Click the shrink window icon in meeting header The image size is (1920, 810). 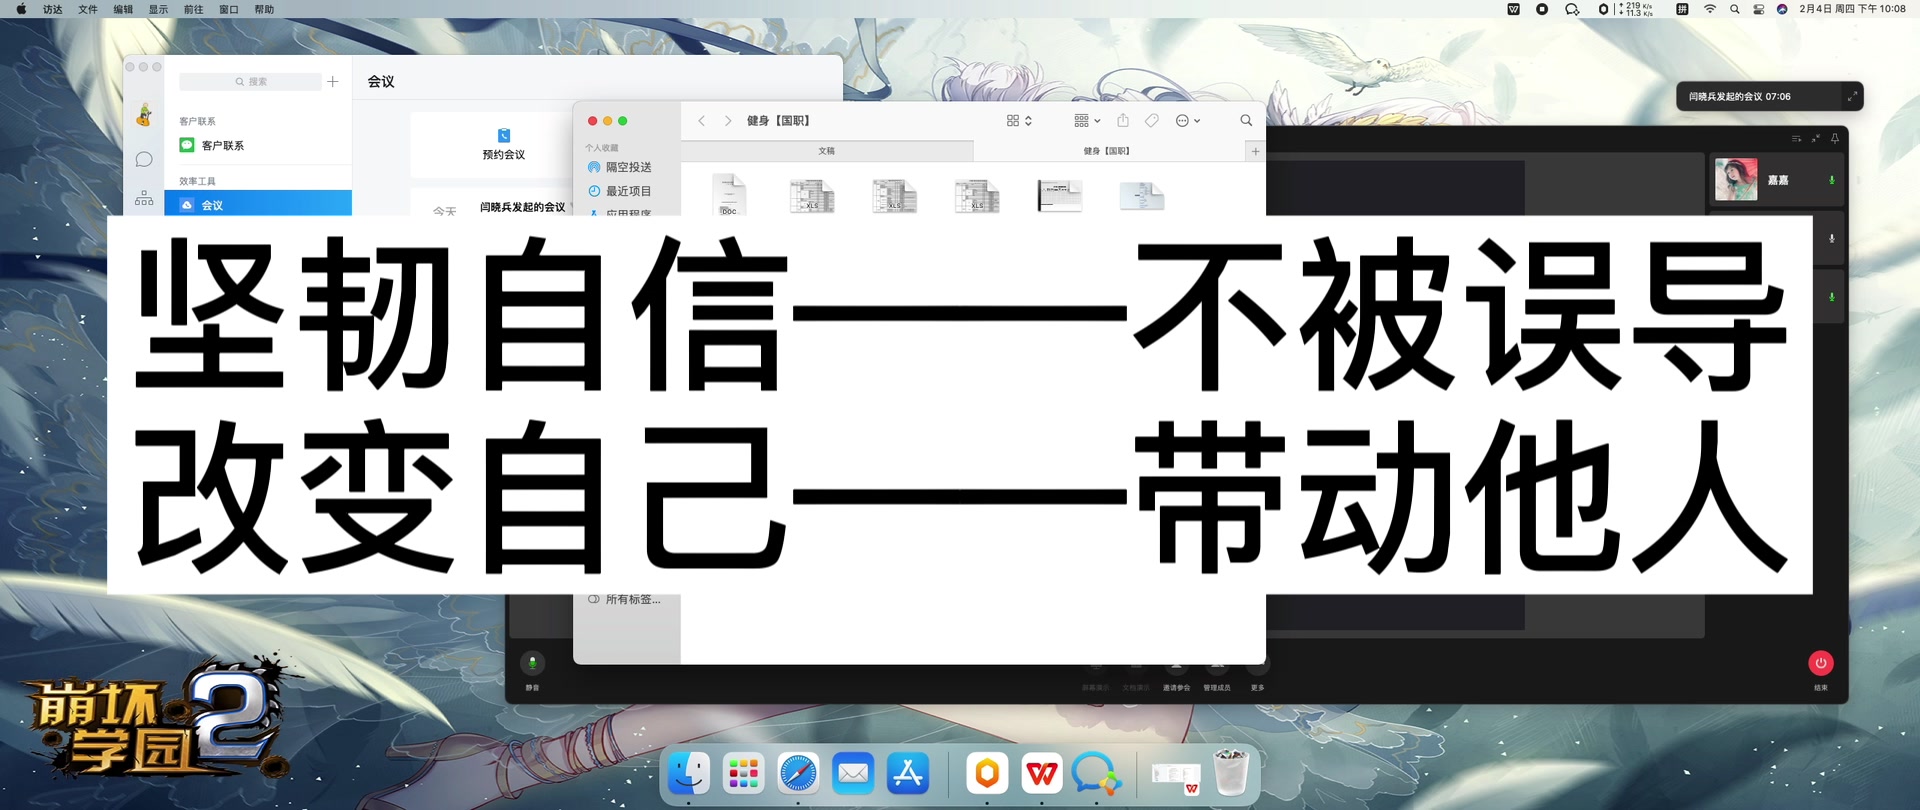1816,138
